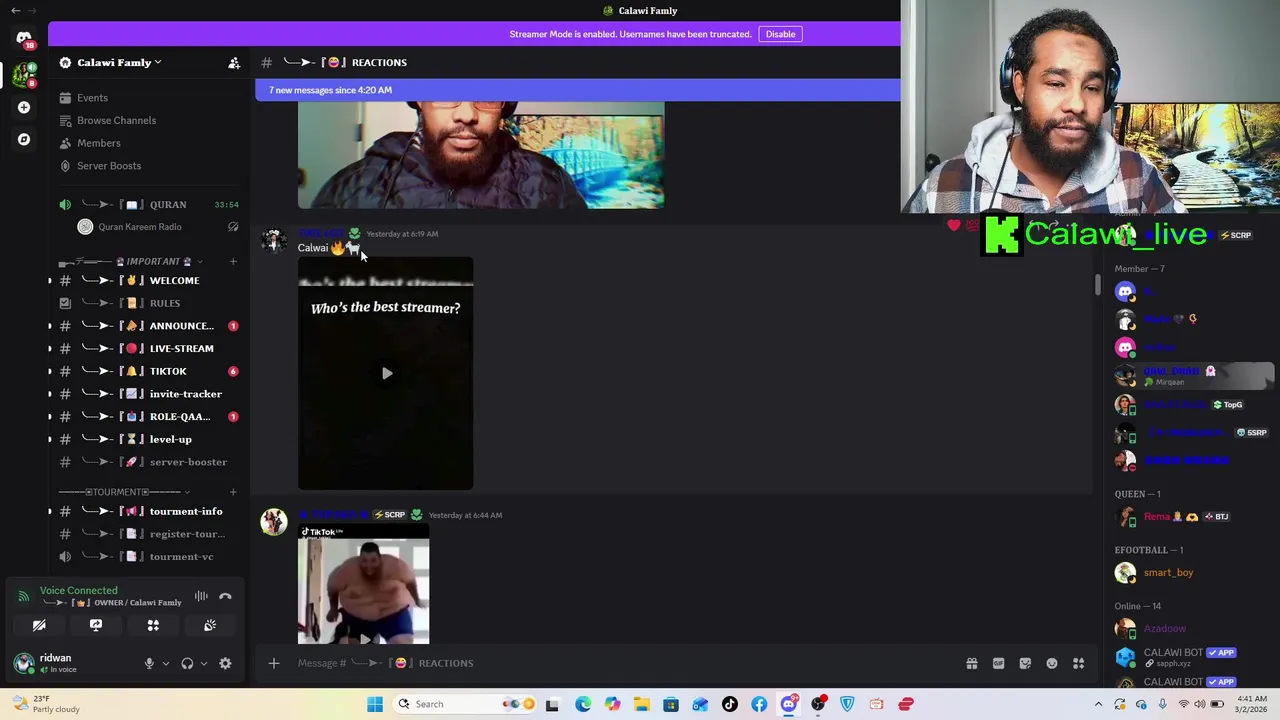
Task: Open user settings gear
Action: [225, 663]
